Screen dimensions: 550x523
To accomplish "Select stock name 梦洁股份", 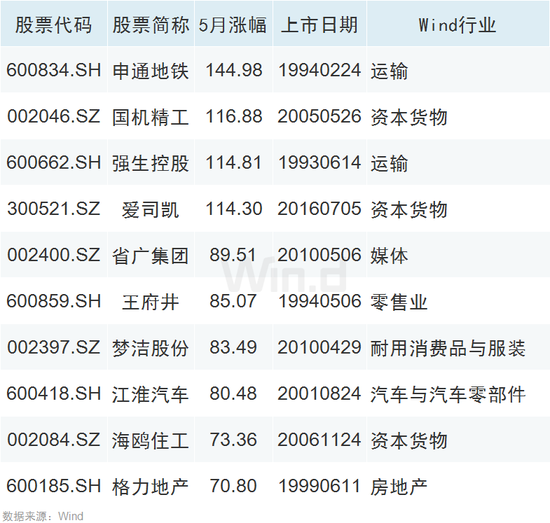I will pos(151,348).
